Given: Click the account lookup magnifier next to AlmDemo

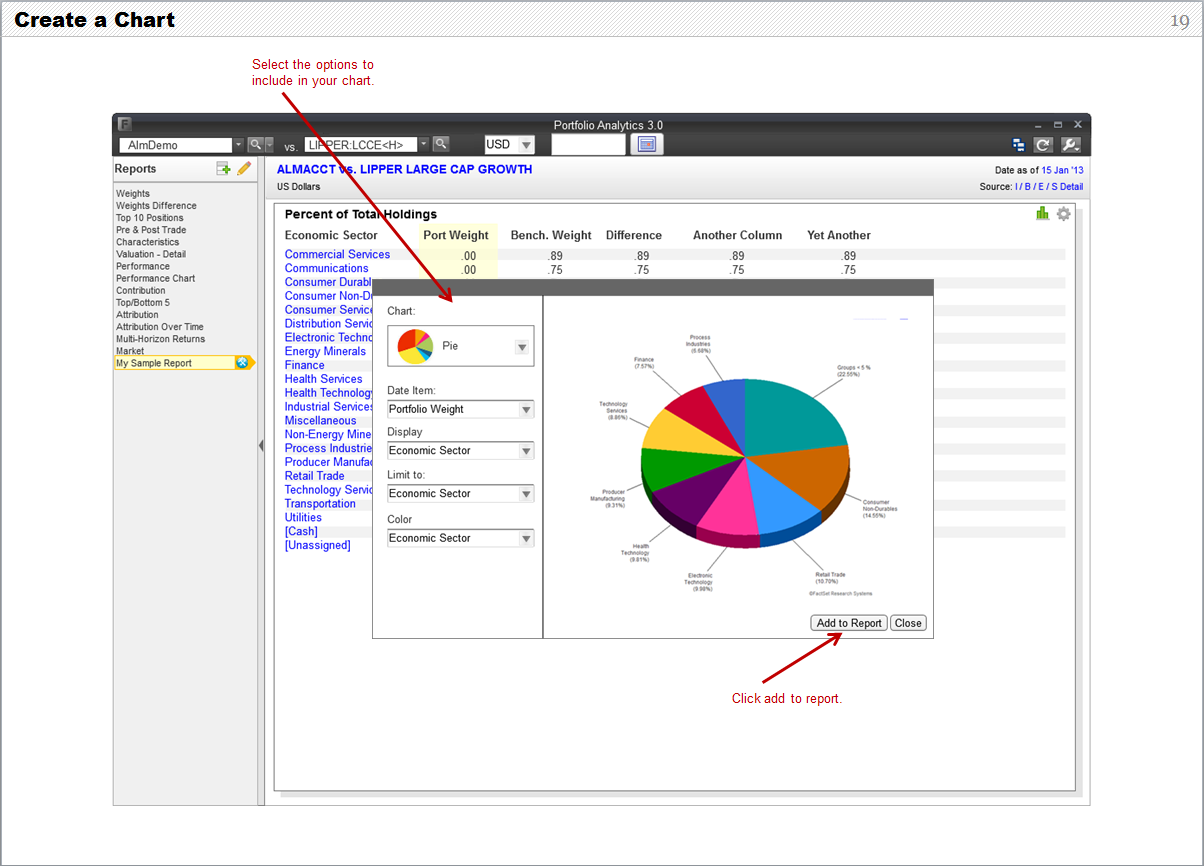Looking at the screenshot, I should (x=255, y=145).
